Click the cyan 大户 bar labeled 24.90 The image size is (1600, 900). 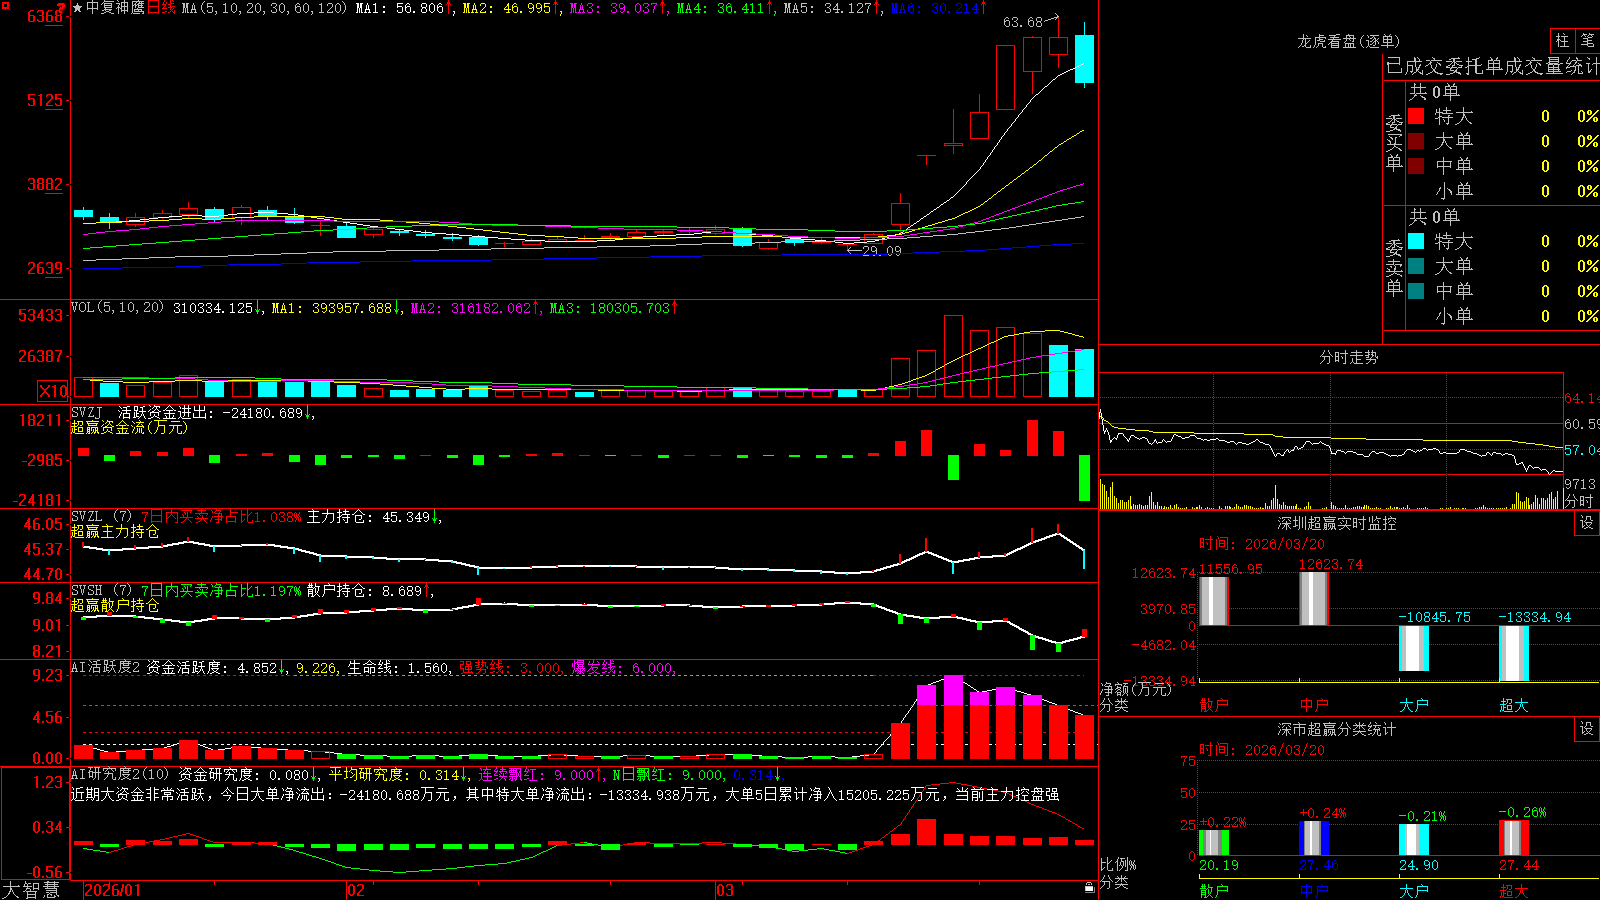(x=1414, y=840)
